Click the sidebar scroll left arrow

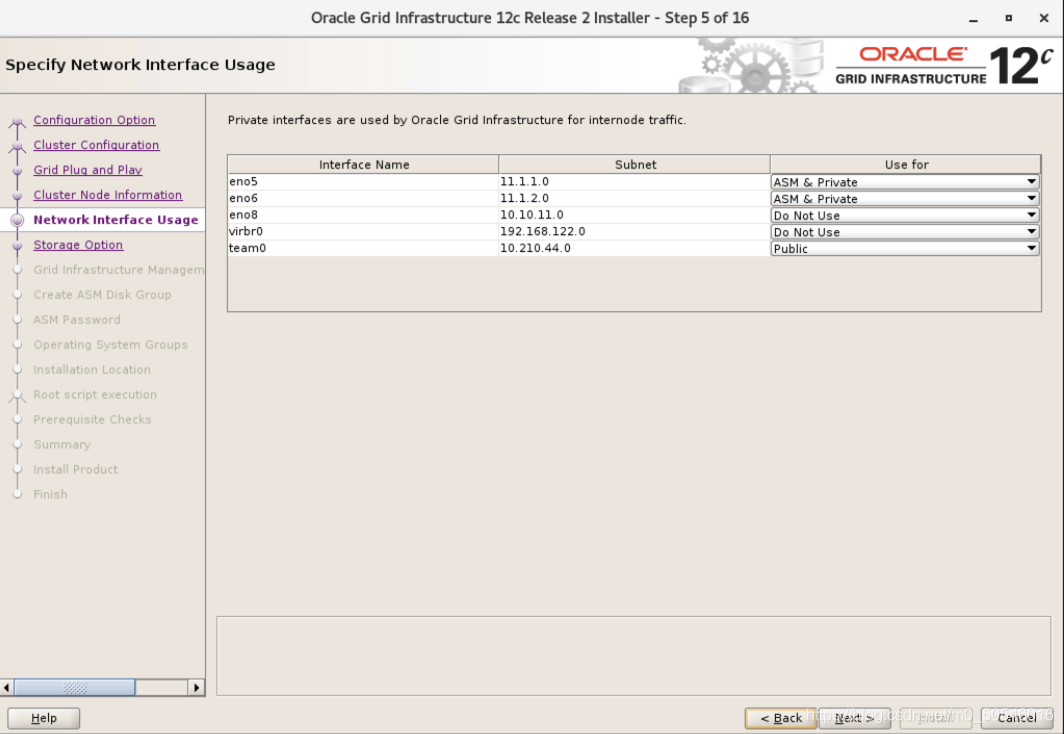point(7,687)
